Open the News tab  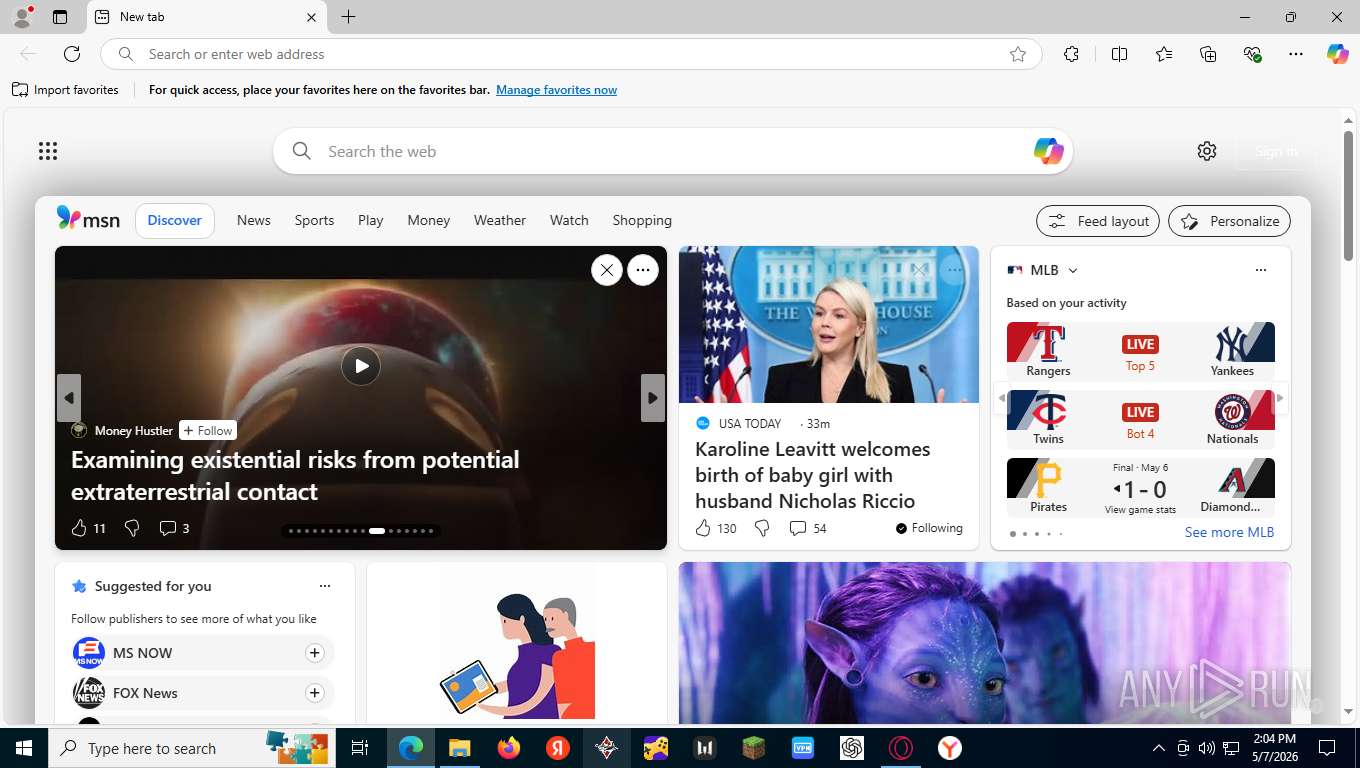254,220
